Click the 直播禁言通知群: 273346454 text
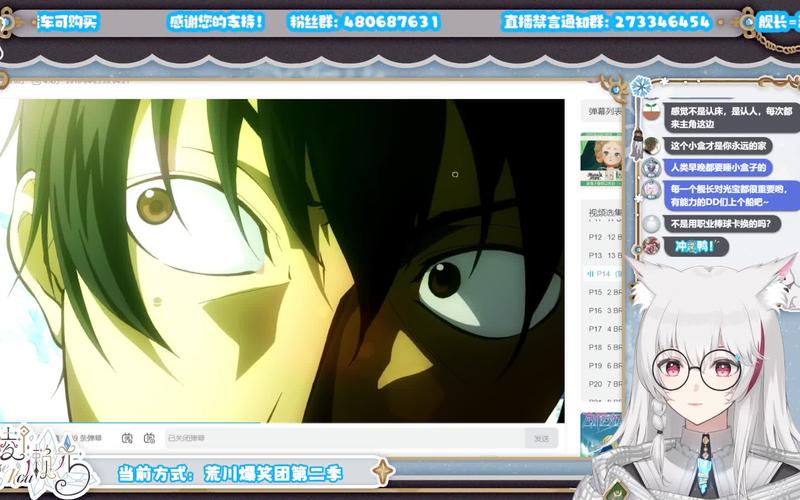The height and width of the screenshot is (500, 800). pos(607,22)
